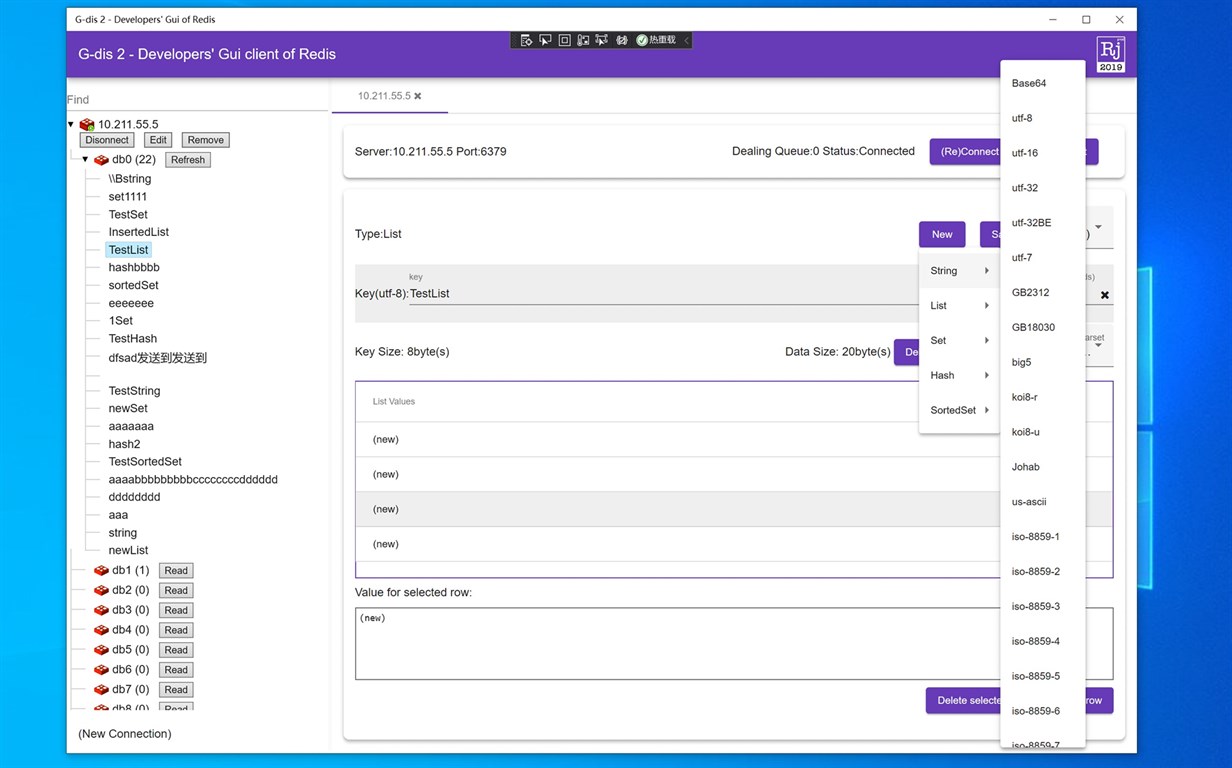Click the Edit connection button
This screenshot has height=768, width=1232.
(x=158, y=140)
